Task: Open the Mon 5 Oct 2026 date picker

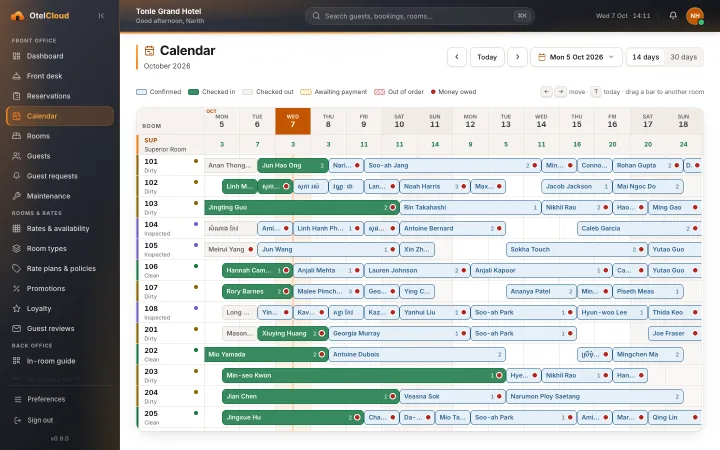Action: tap(576, 57)
